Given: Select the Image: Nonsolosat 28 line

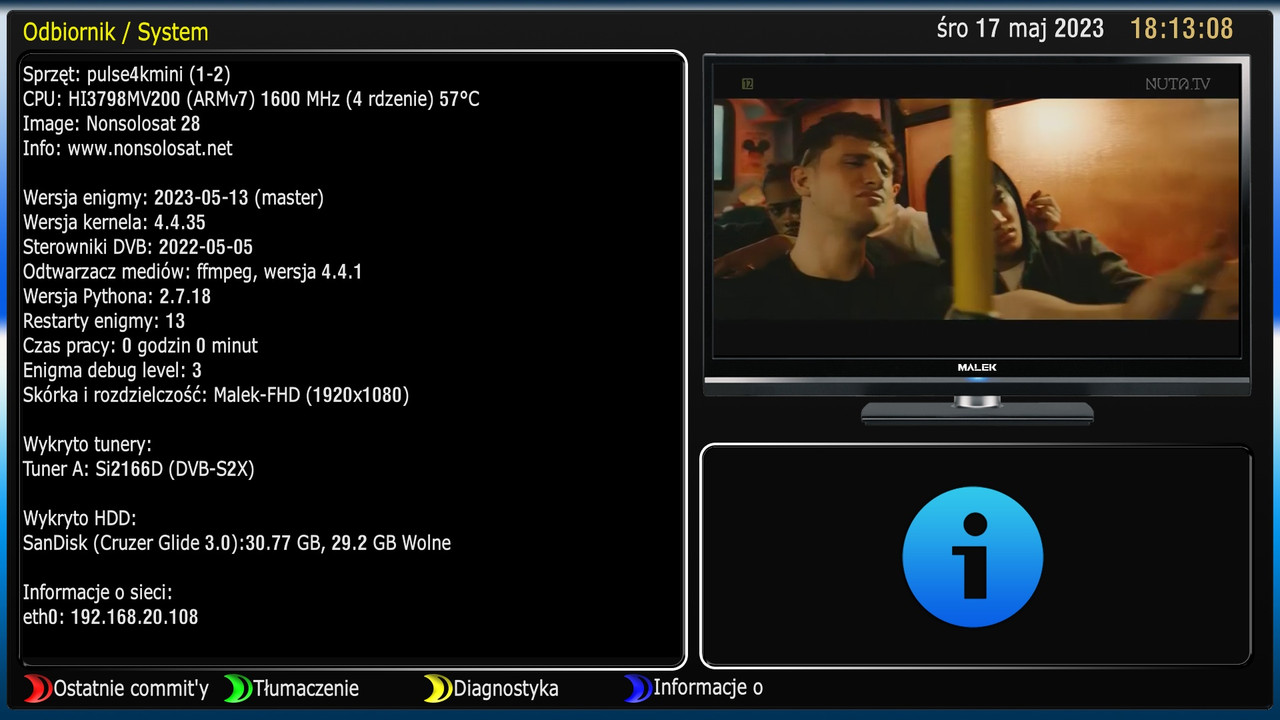Looking at the screenshot, I should point(111,124).
